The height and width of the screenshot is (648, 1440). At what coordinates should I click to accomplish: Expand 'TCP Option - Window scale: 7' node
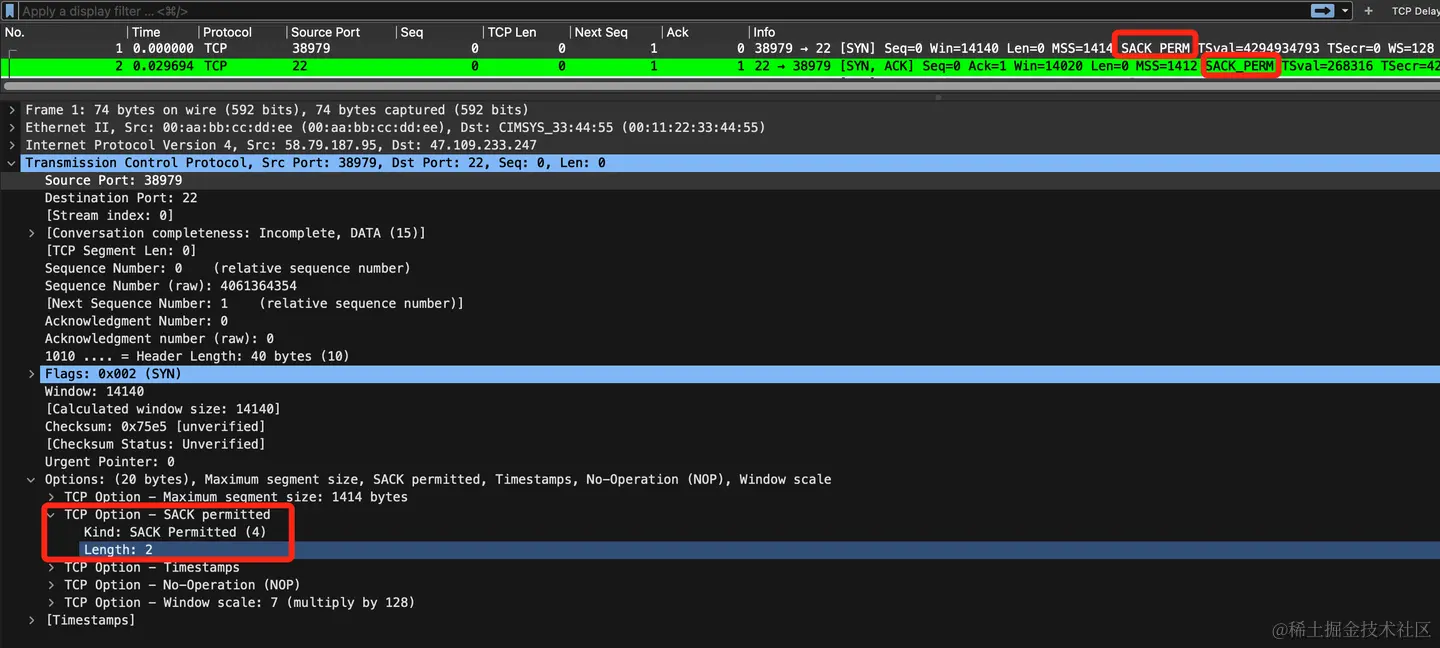click(x=51, y=603)
